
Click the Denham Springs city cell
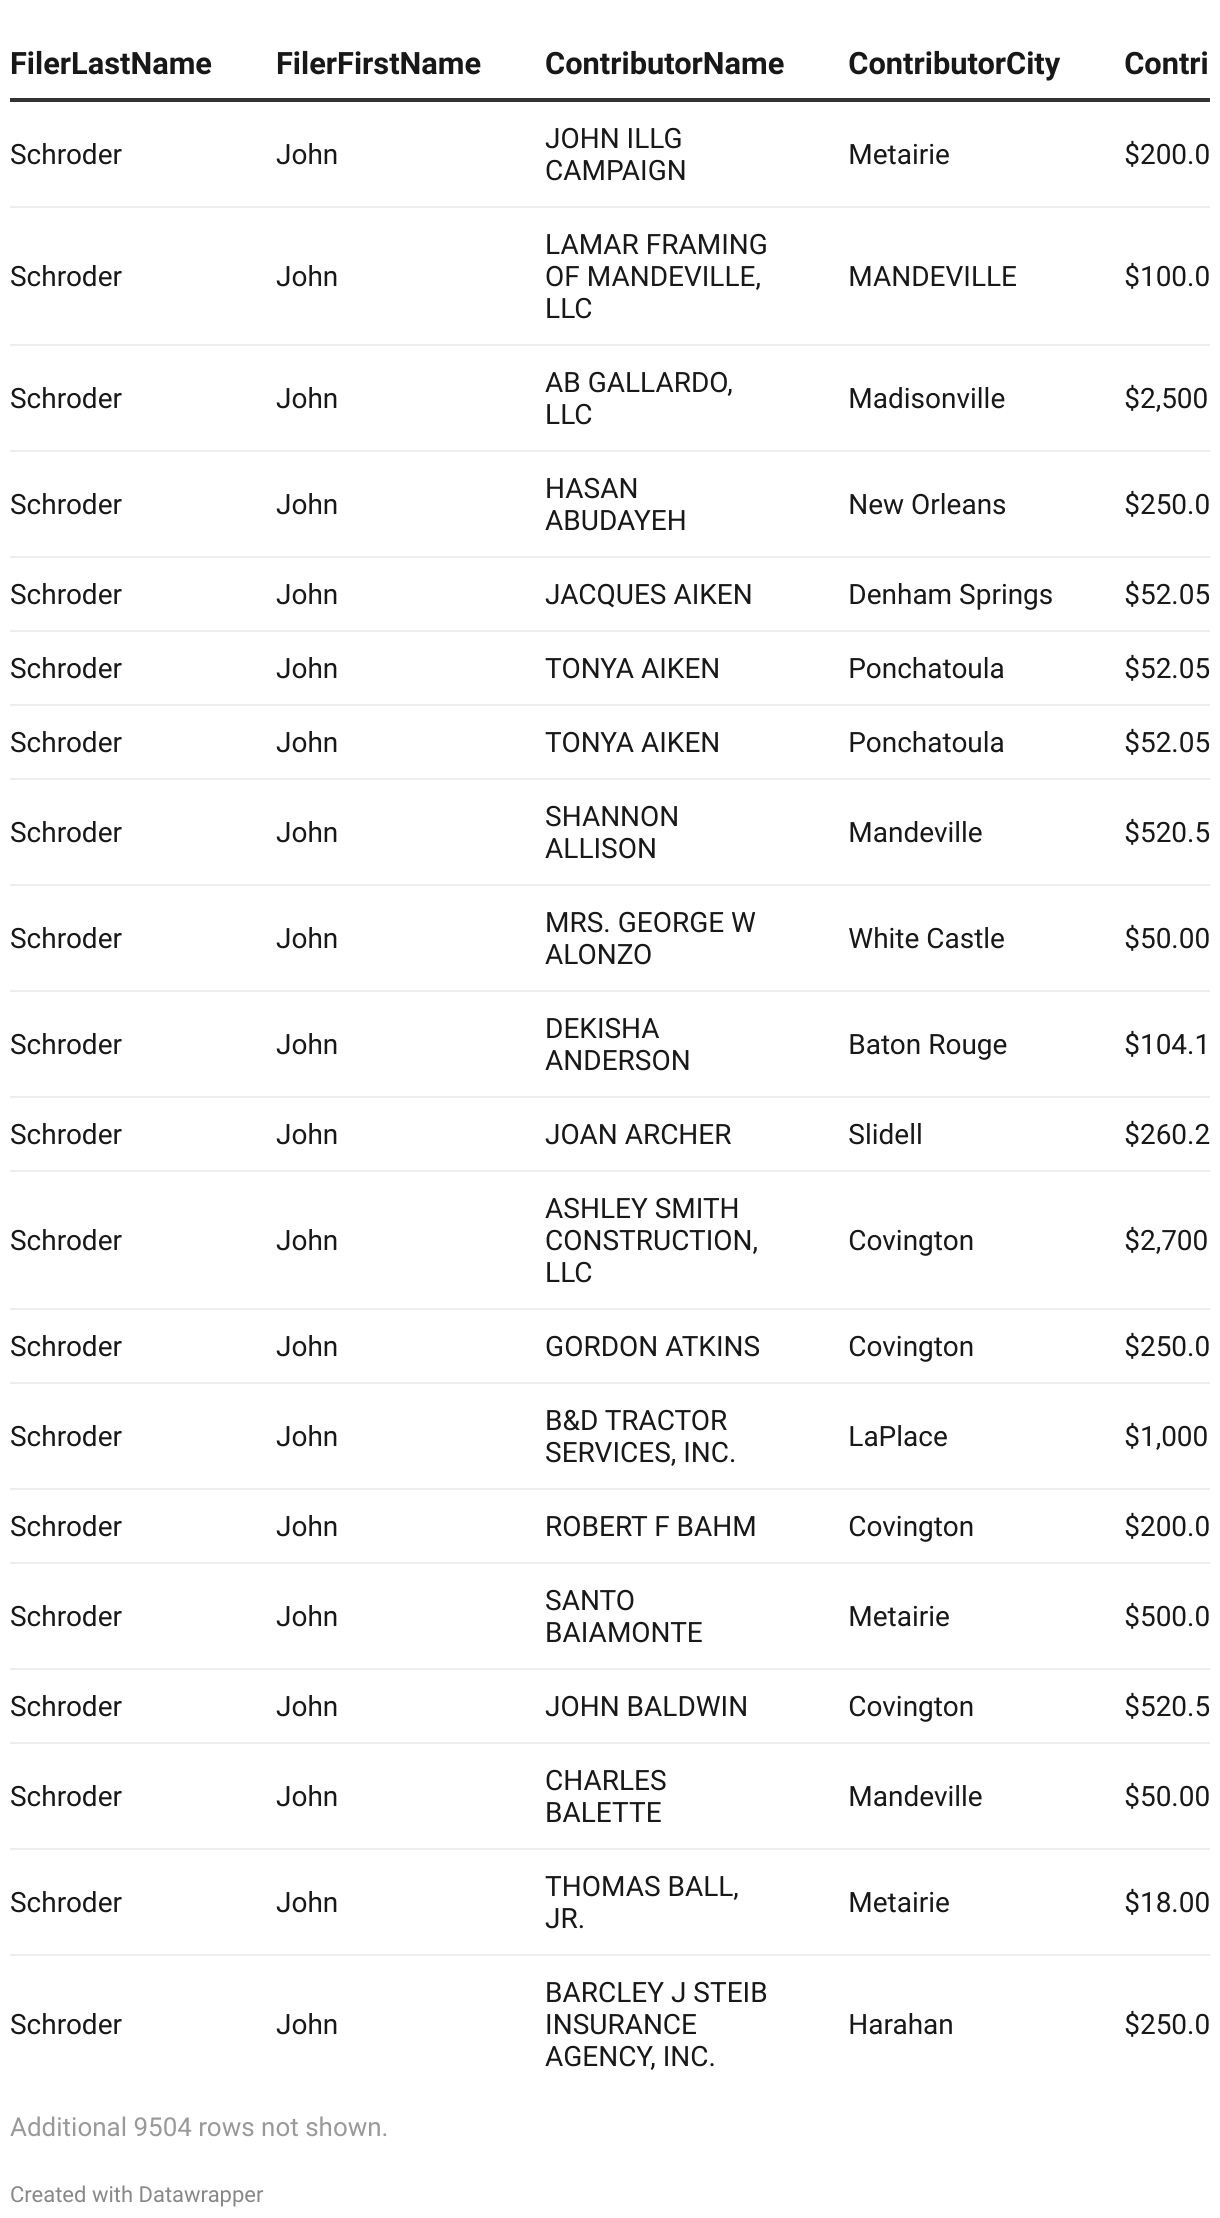(x=950, y=595)
